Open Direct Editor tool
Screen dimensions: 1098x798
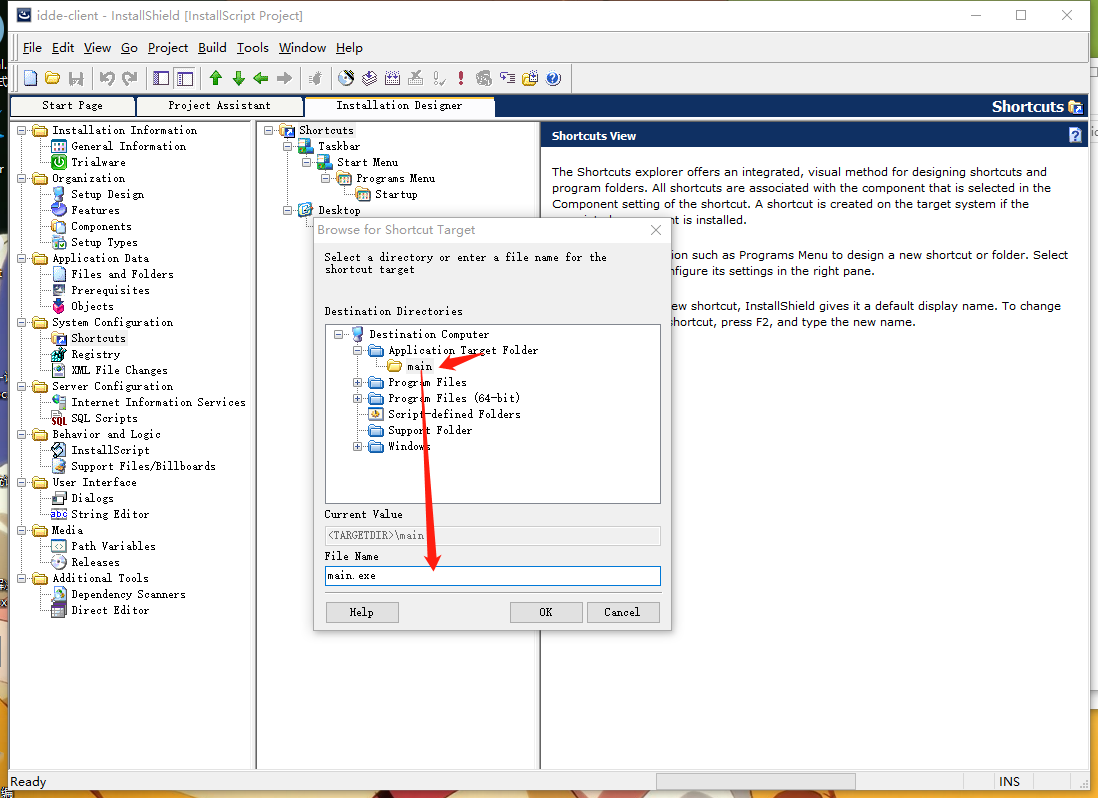click(x=110, y=610)
